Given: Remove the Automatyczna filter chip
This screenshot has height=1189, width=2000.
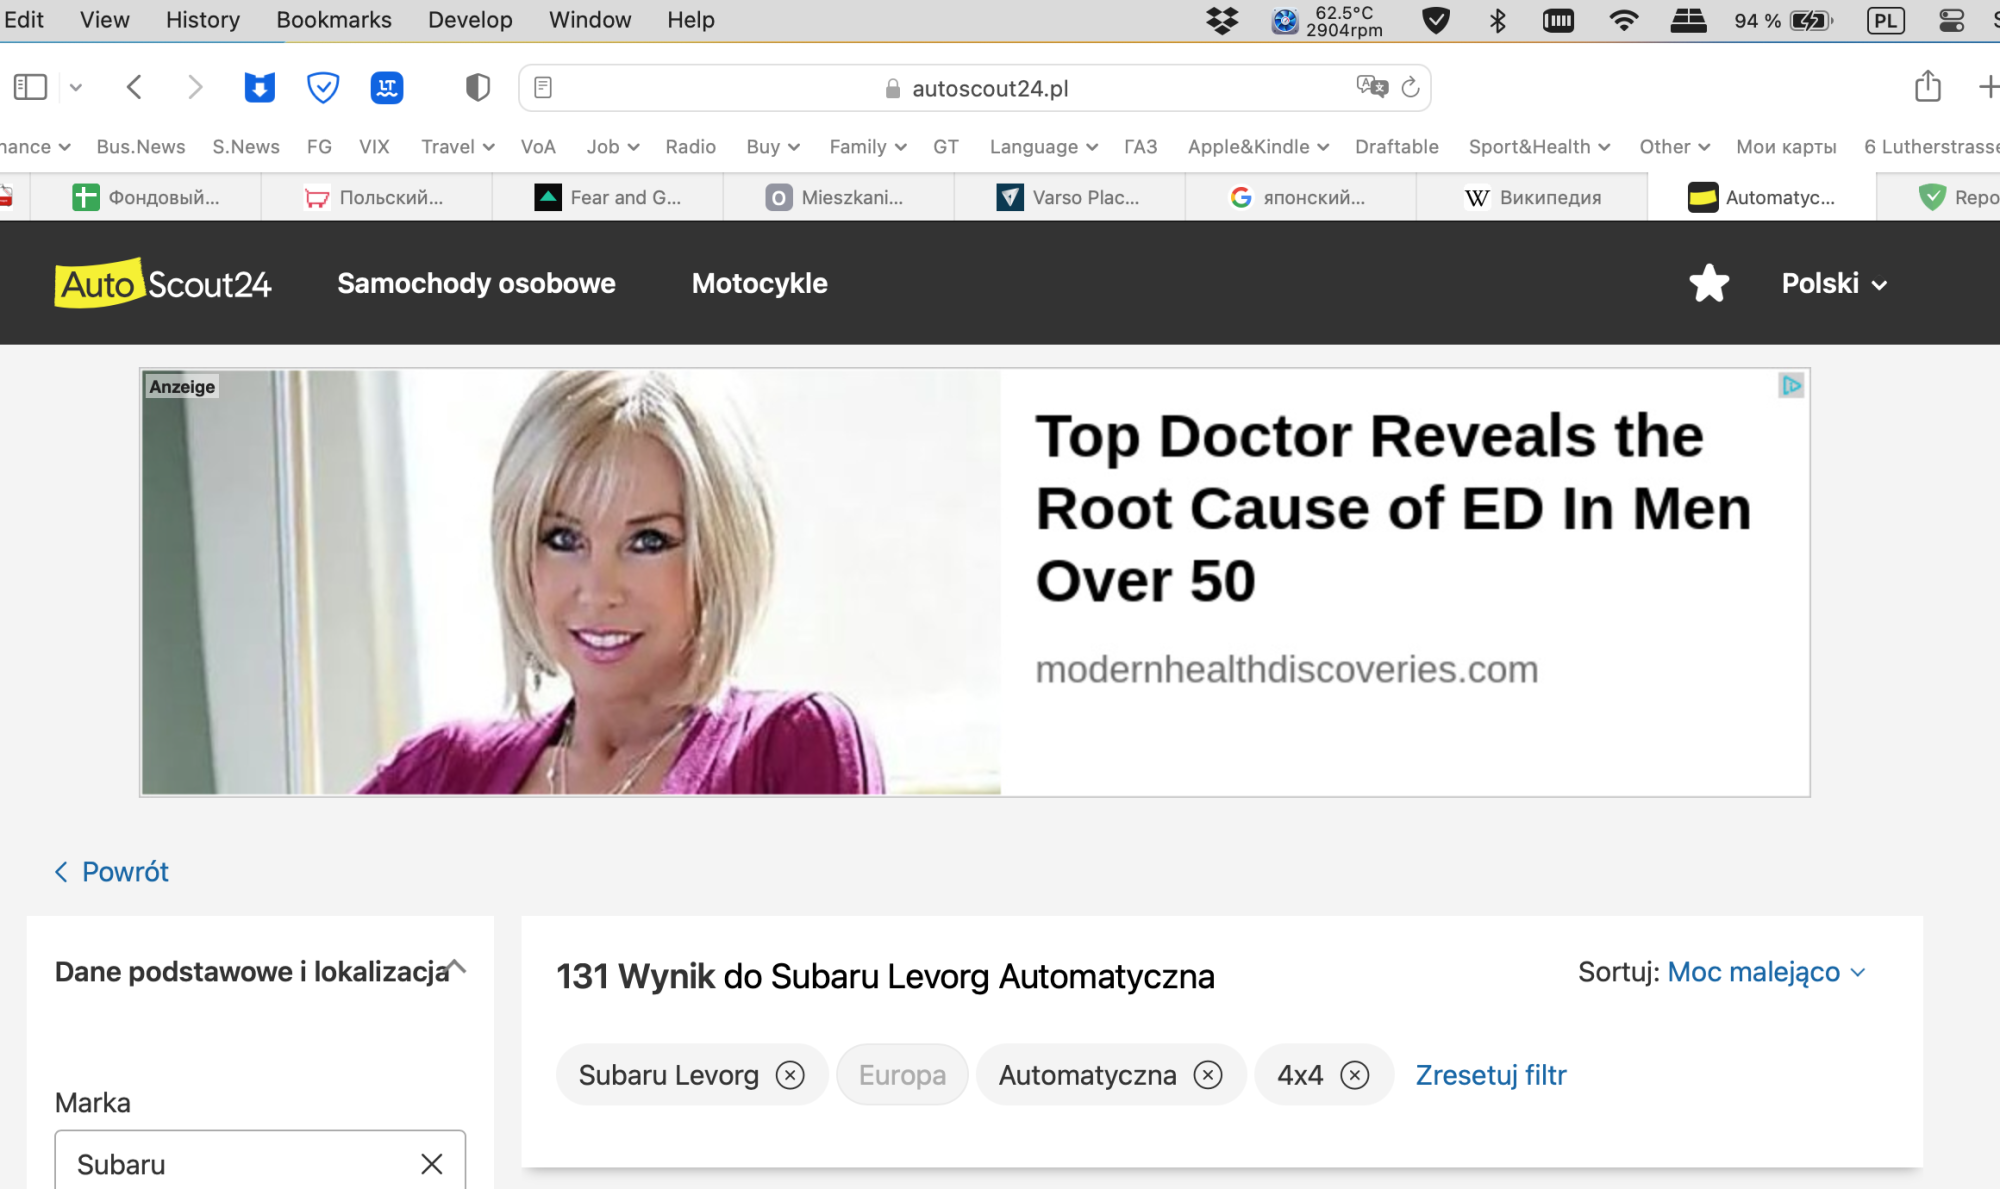Looking at the screenshot, I should click(1208, 1075).
